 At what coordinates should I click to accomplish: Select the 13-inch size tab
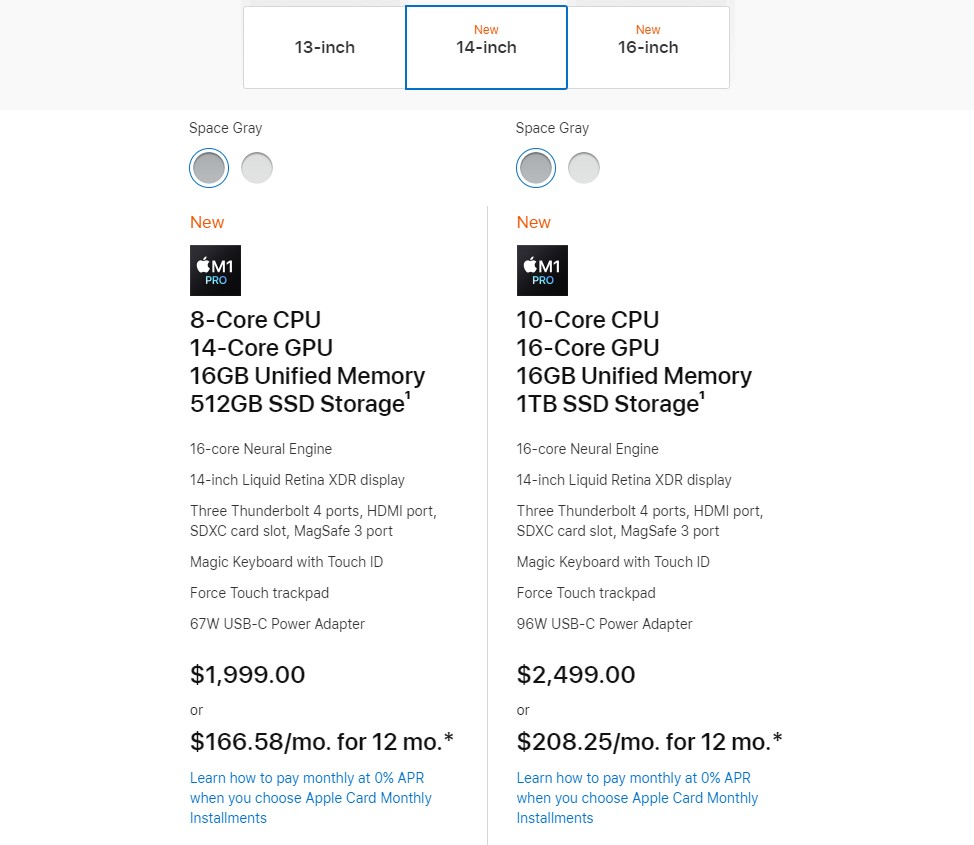[x=324, y=48]
